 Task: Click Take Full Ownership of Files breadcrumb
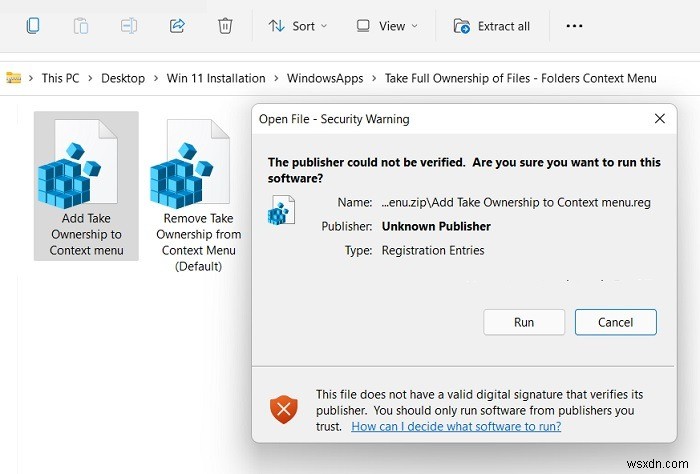pos(521,78)
